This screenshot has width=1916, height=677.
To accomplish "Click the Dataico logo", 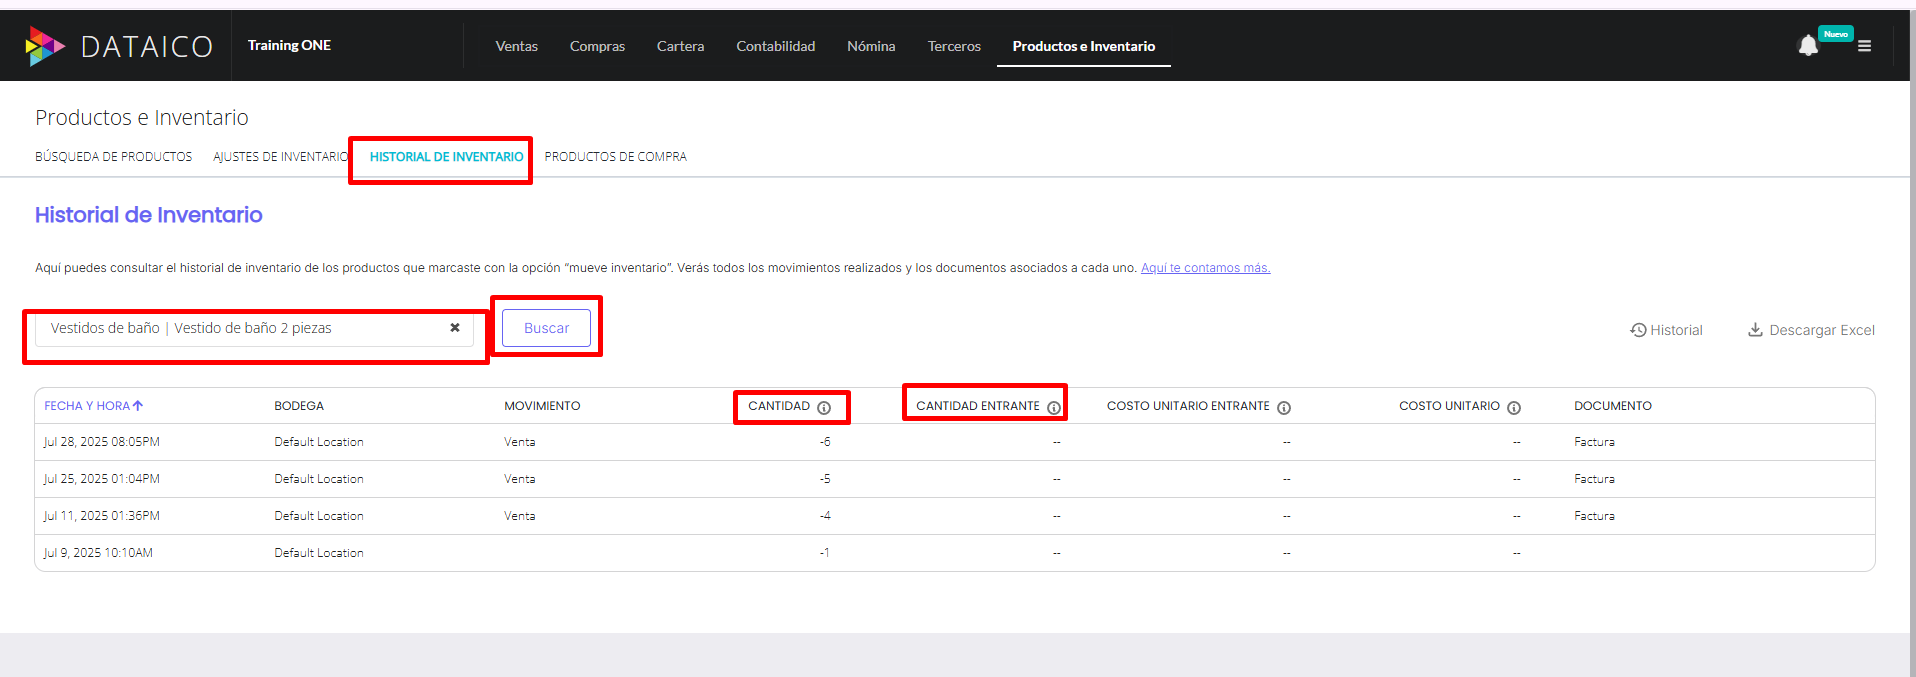I will 118,46.
